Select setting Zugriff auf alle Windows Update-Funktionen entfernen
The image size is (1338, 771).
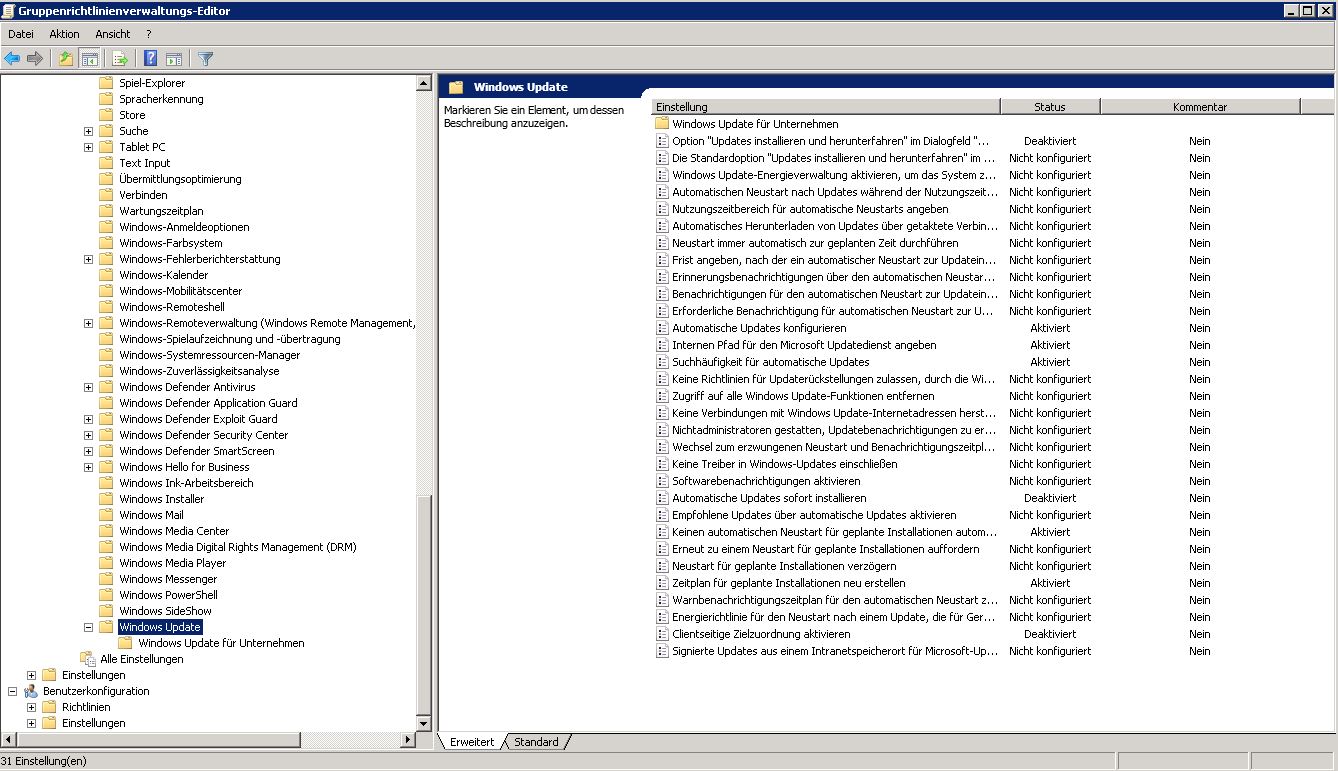803,396
